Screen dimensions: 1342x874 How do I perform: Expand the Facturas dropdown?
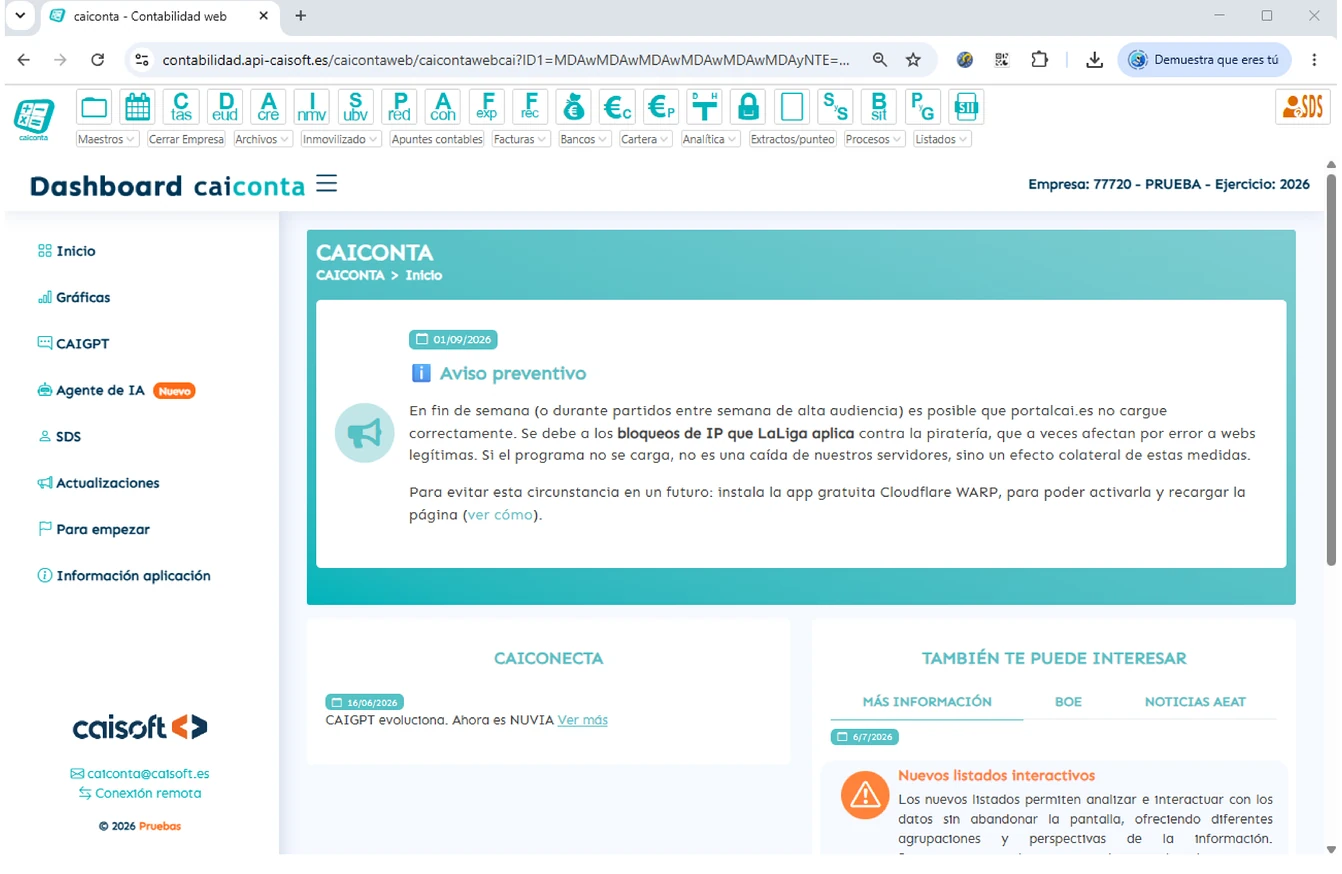(x=521, y=139)
